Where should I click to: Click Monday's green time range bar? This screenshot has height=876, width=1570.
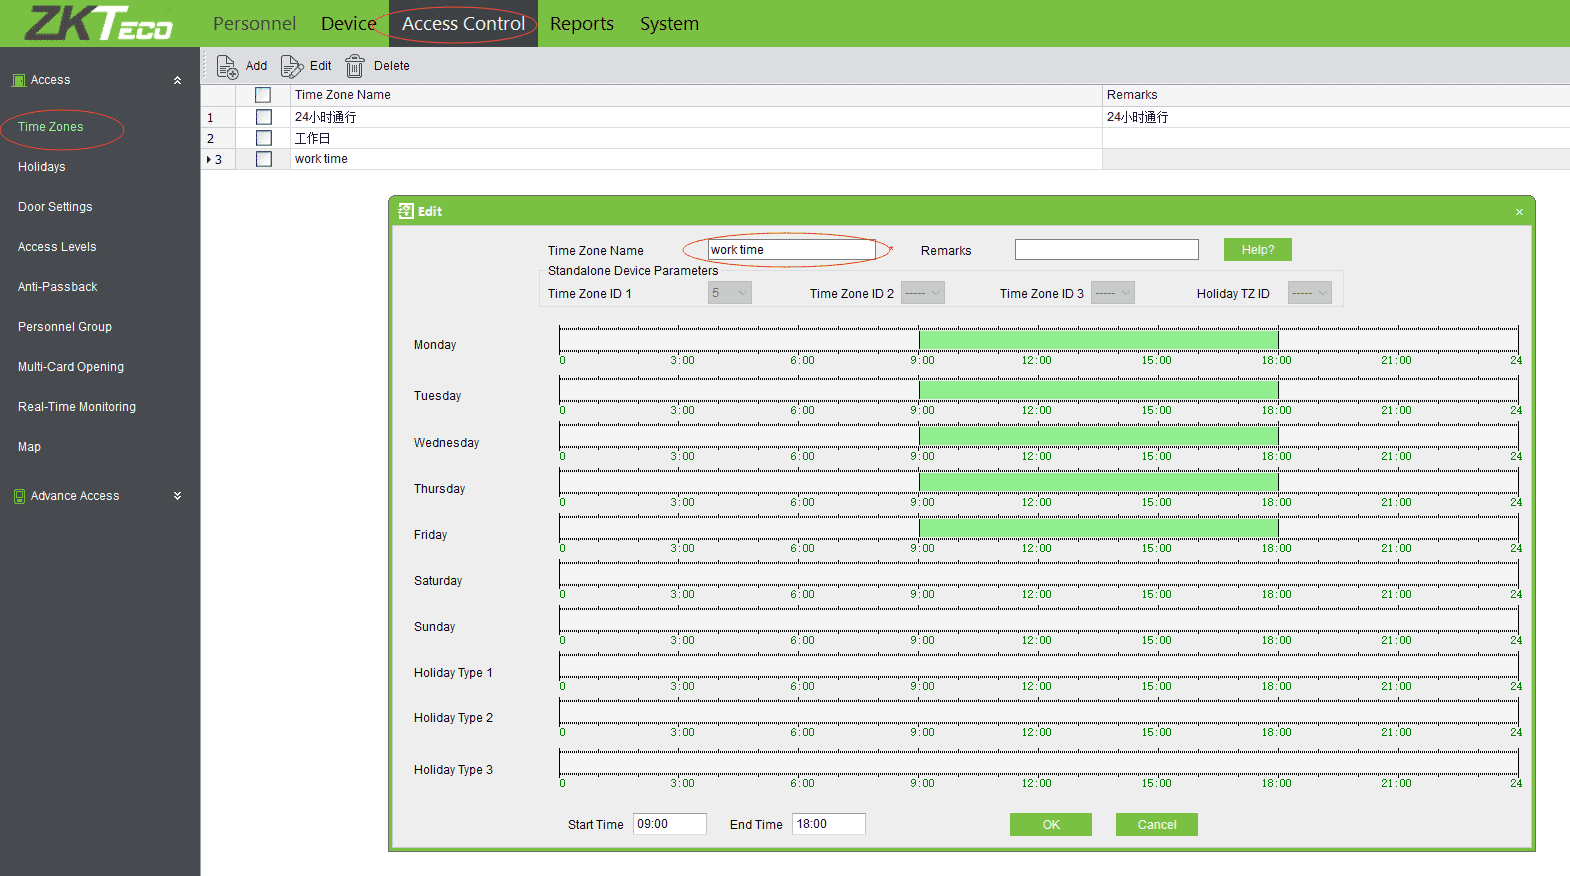pyautogui.click(x=1098, y=340)
